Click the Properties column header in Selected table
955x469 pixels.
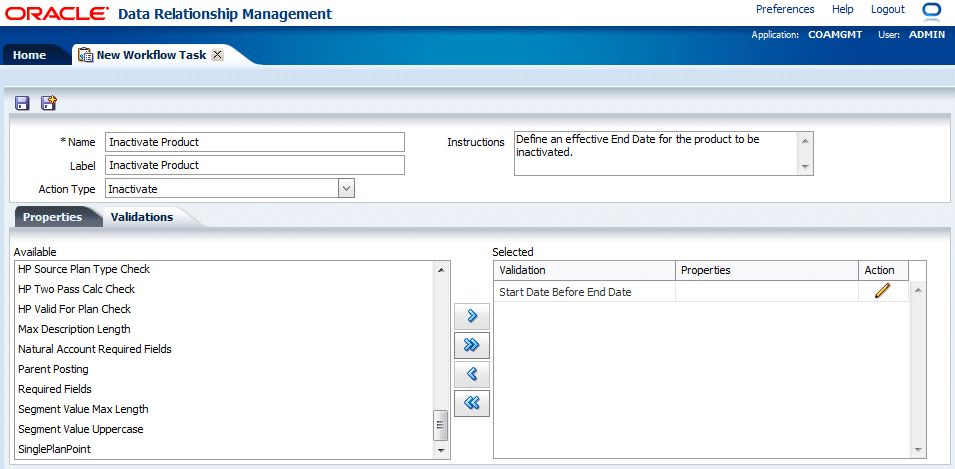(767, 270)
